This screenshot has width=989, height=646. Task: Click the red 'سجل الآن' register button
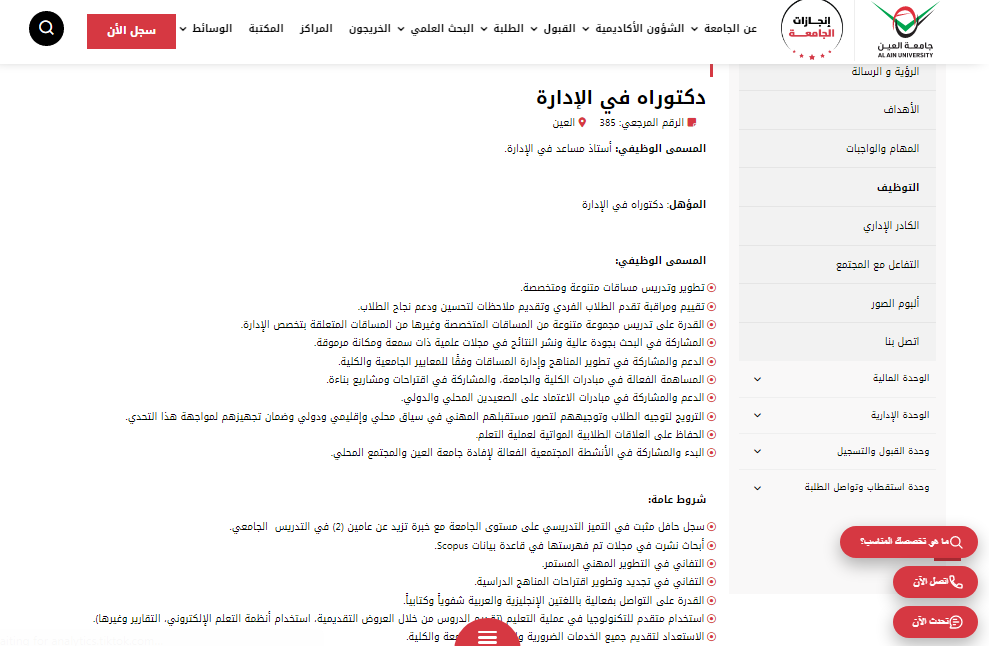[x=131, y=31]
